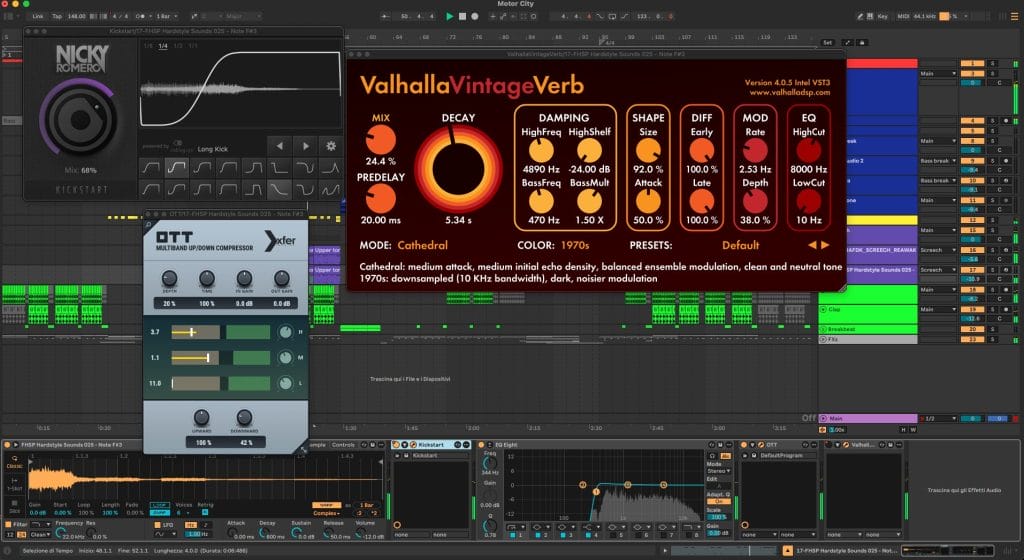
Task: Open the Clean filter circuit dropdown
Action: (40, 535)
